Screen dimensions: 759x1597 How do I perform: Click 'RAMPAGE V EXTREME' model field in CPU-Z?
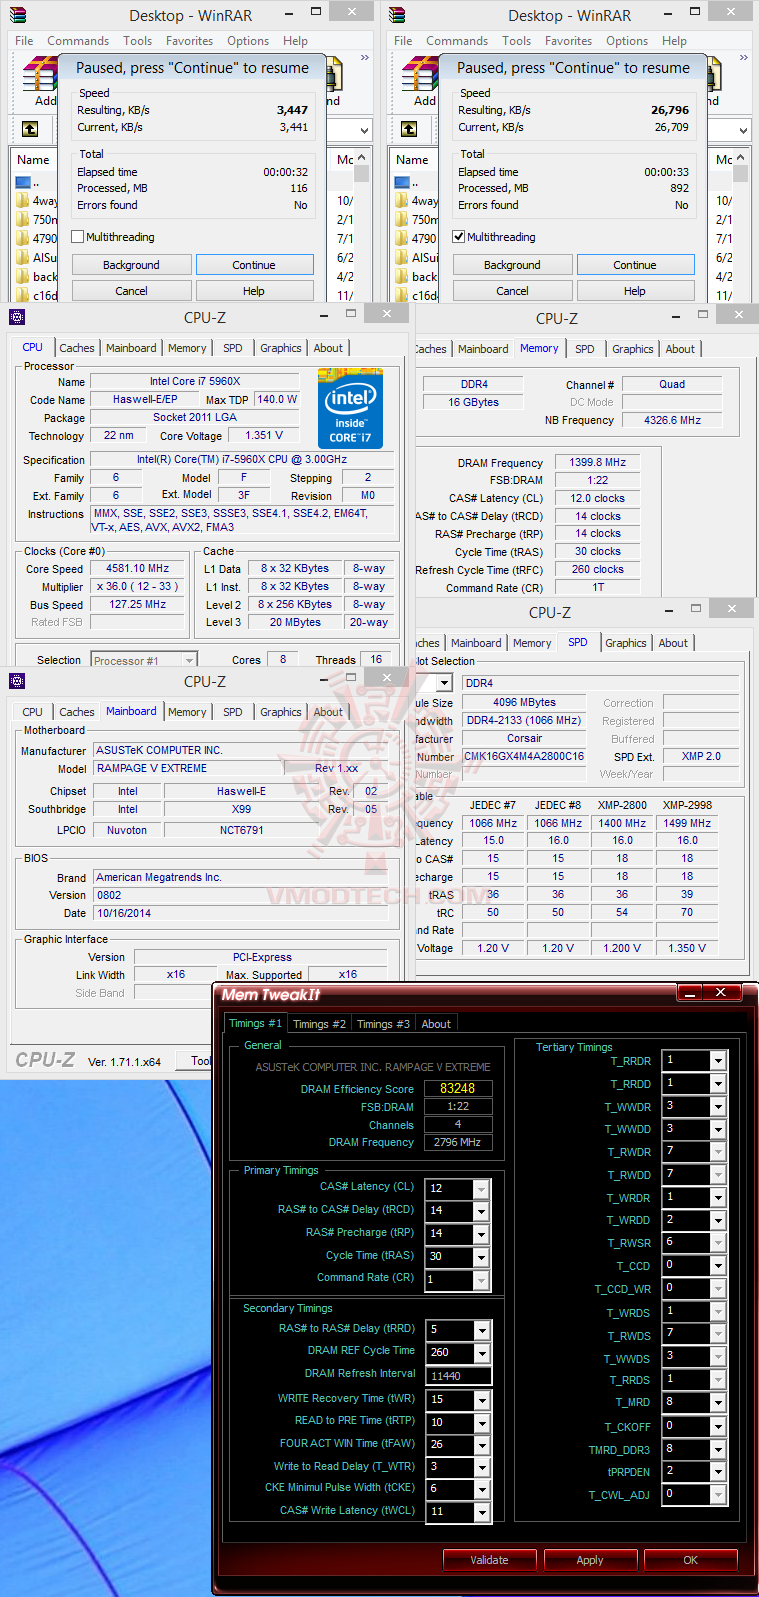click(x=189, y=768)
